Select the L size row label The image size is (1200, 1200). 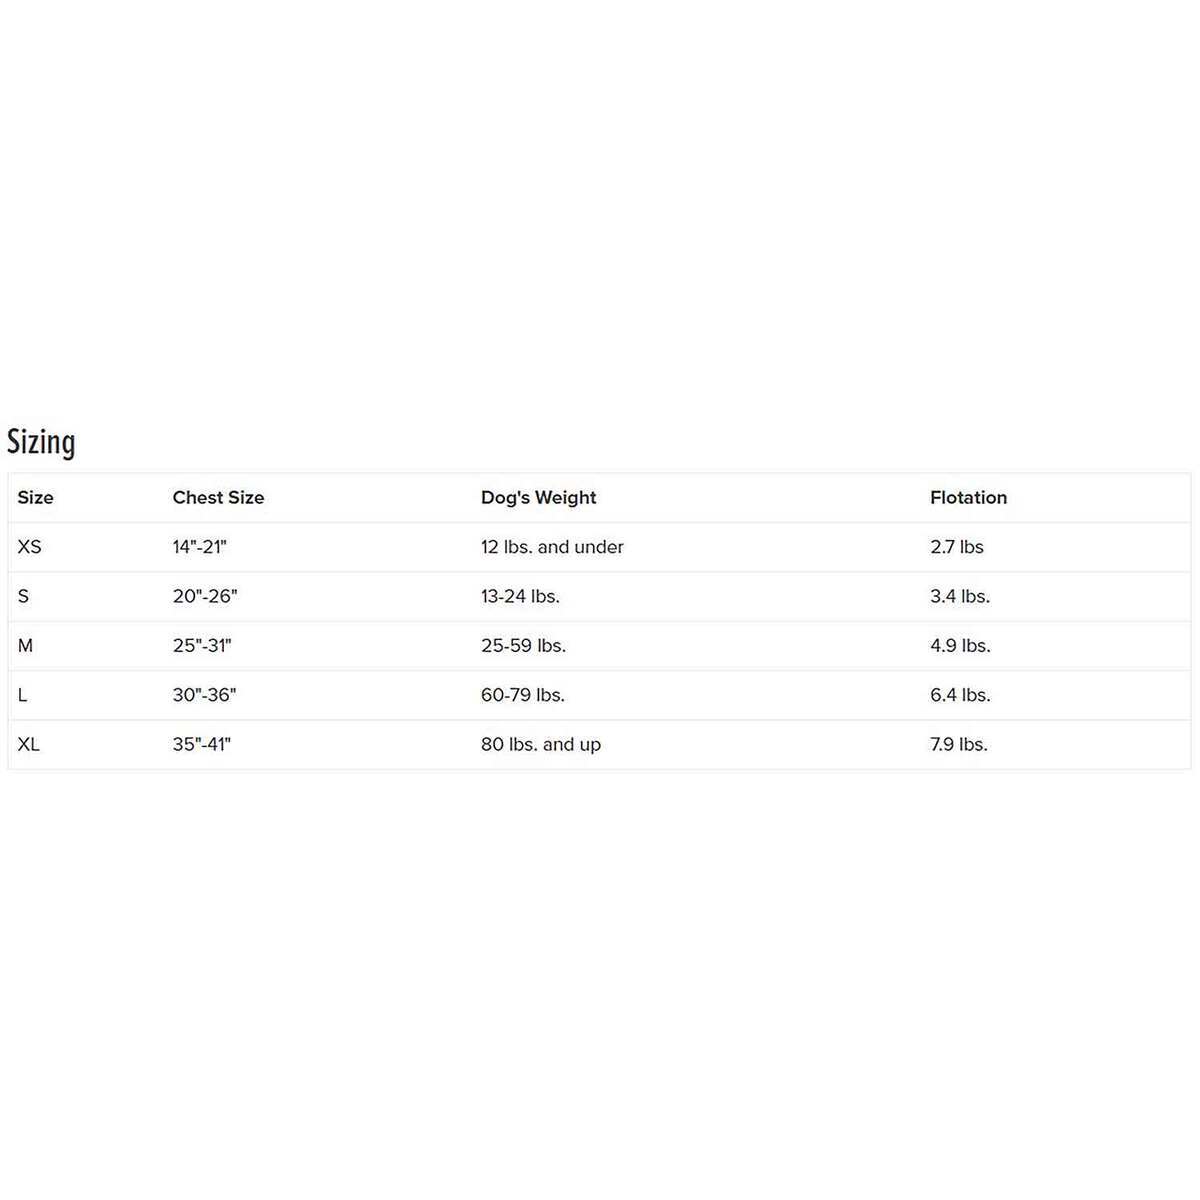[x=23, y=695]
